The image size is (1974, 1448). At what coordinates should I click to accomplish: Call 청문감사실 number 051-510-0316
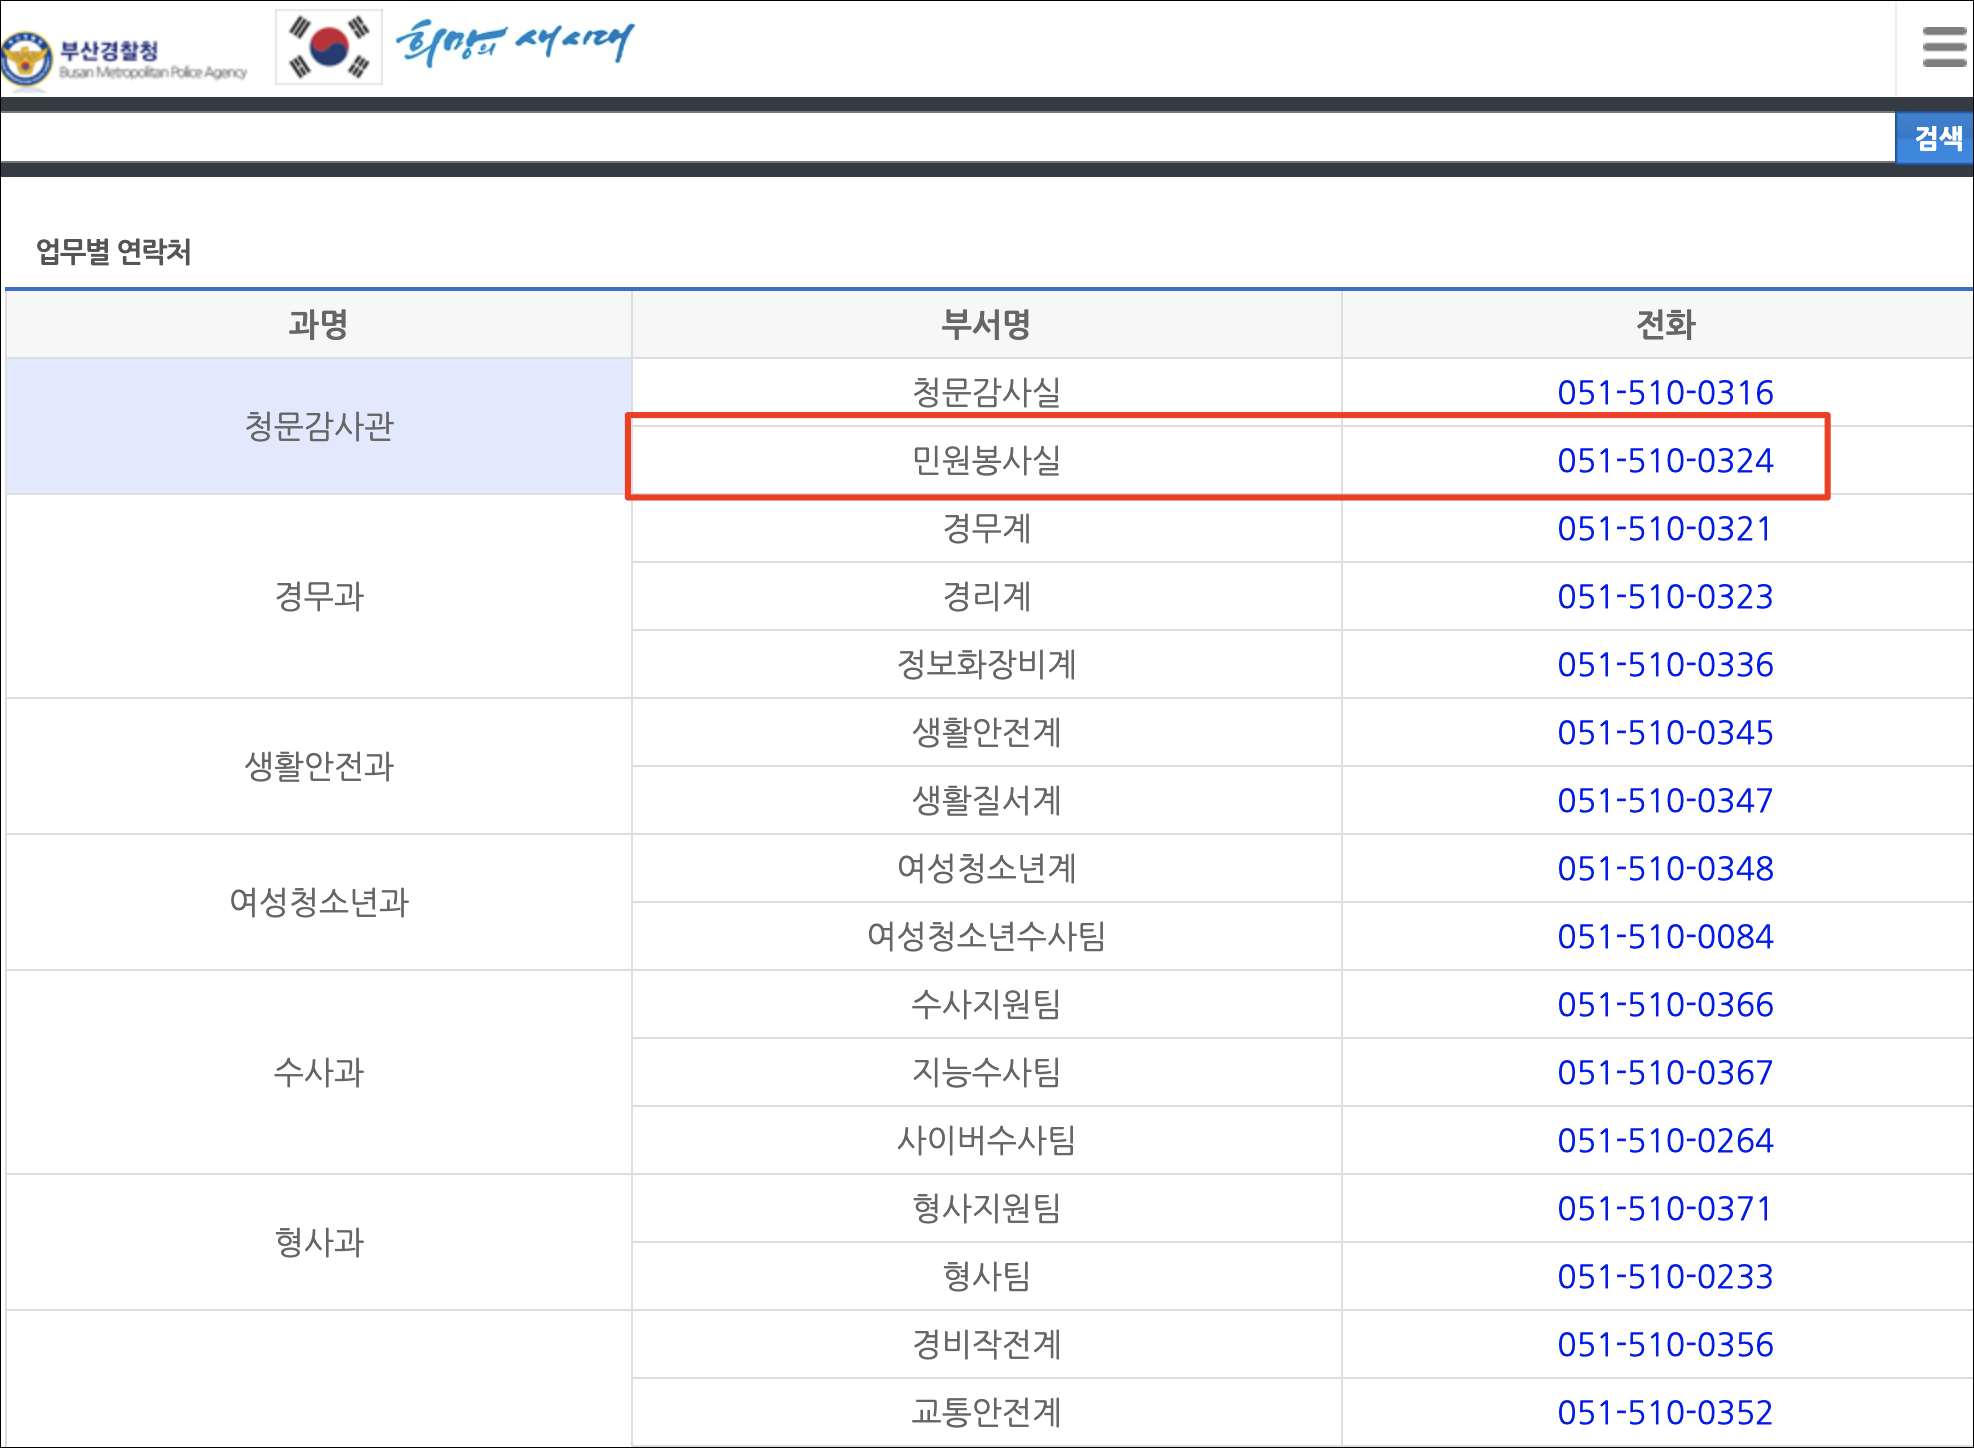click(x=1664, y=393)
